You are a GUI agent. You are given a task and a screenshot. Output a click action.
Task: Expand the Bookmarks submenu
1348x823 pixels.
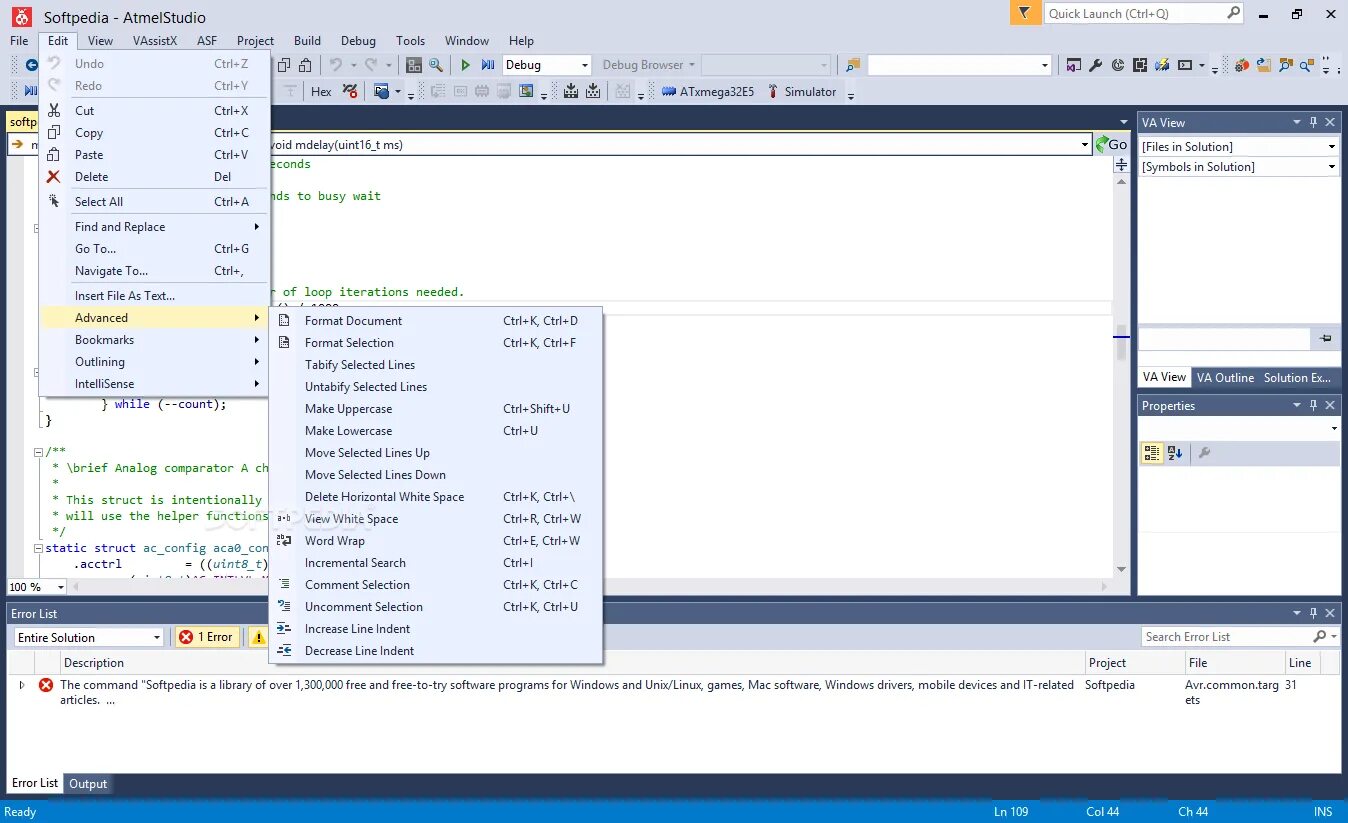(x=154, y=340)
